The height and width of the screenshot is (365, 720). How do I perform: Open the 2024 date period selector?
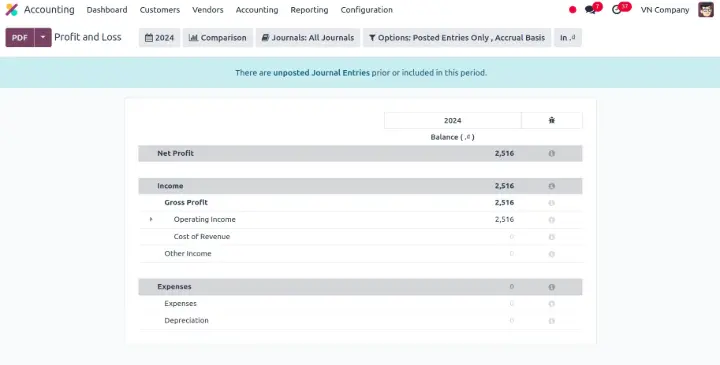159,38
